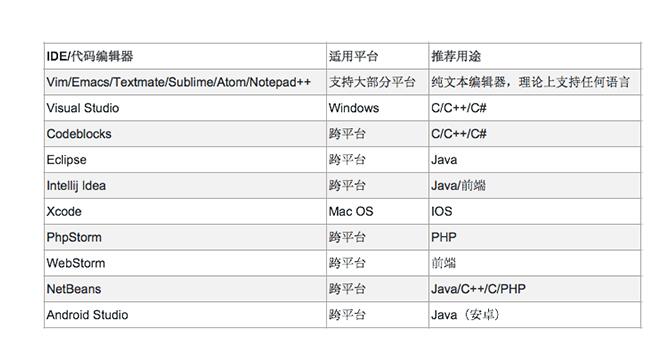Select the Android Studio cell
Screen dimensions: 649x361
(185, 315)
